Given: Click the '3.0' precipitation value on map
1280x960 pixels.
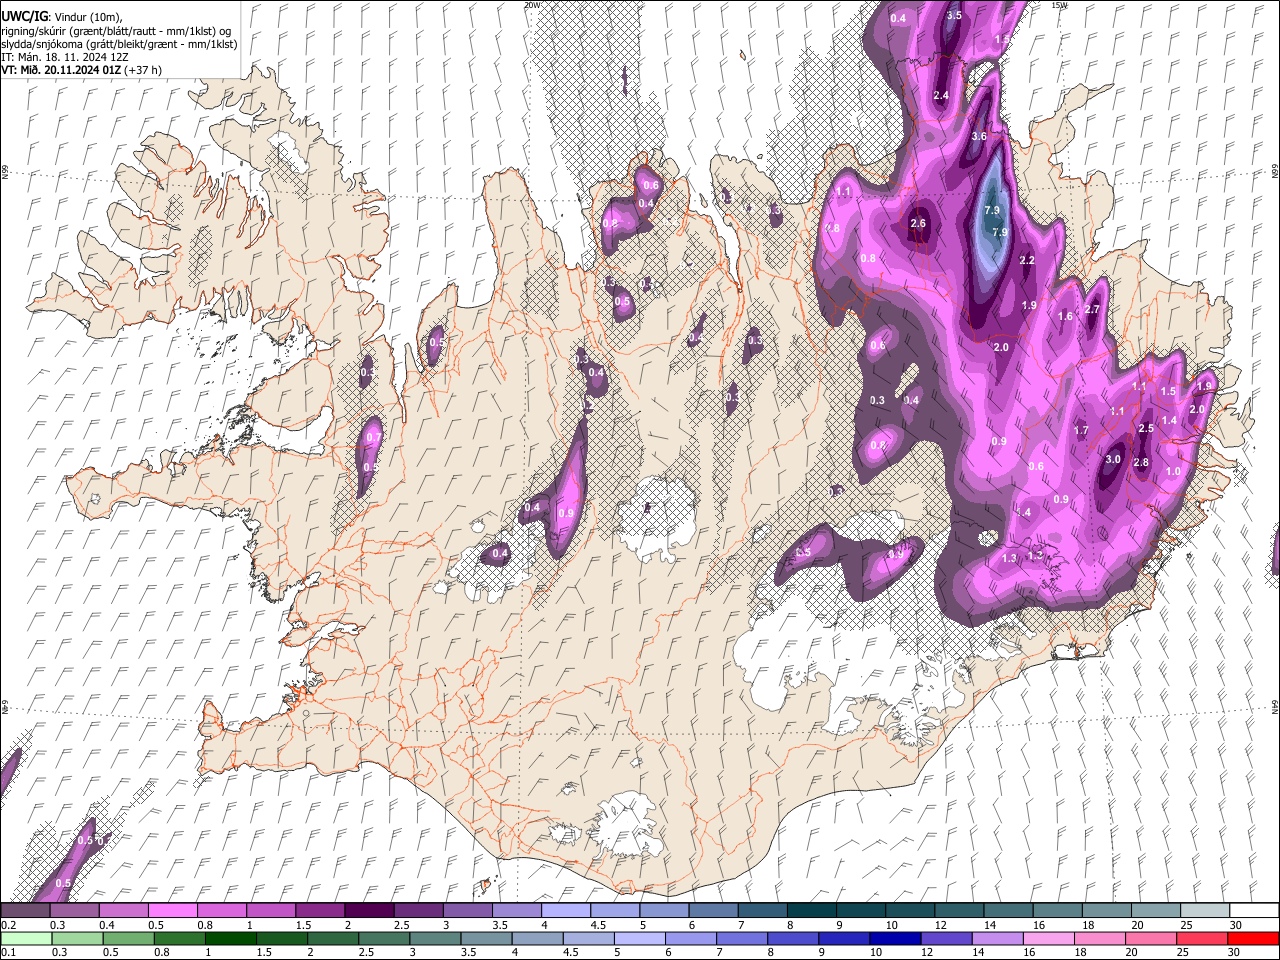Looking at the screenshot, I should tap(1113, 459).
